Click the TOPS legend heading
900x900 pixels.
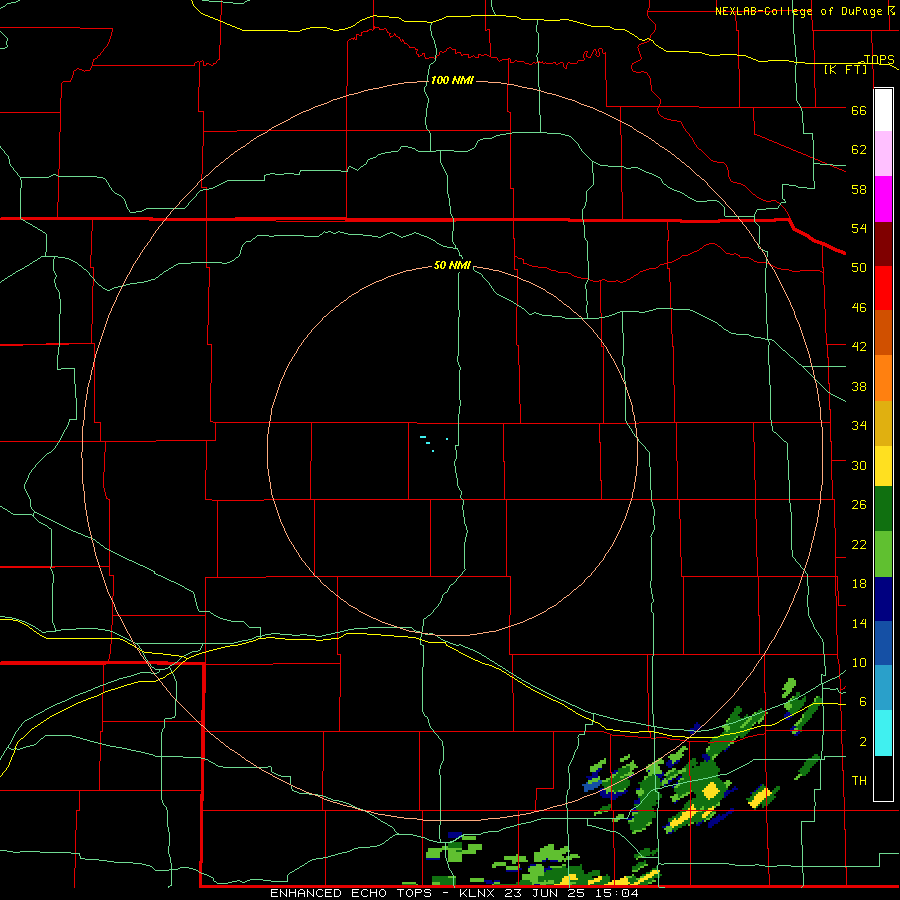tap(879, 59)
